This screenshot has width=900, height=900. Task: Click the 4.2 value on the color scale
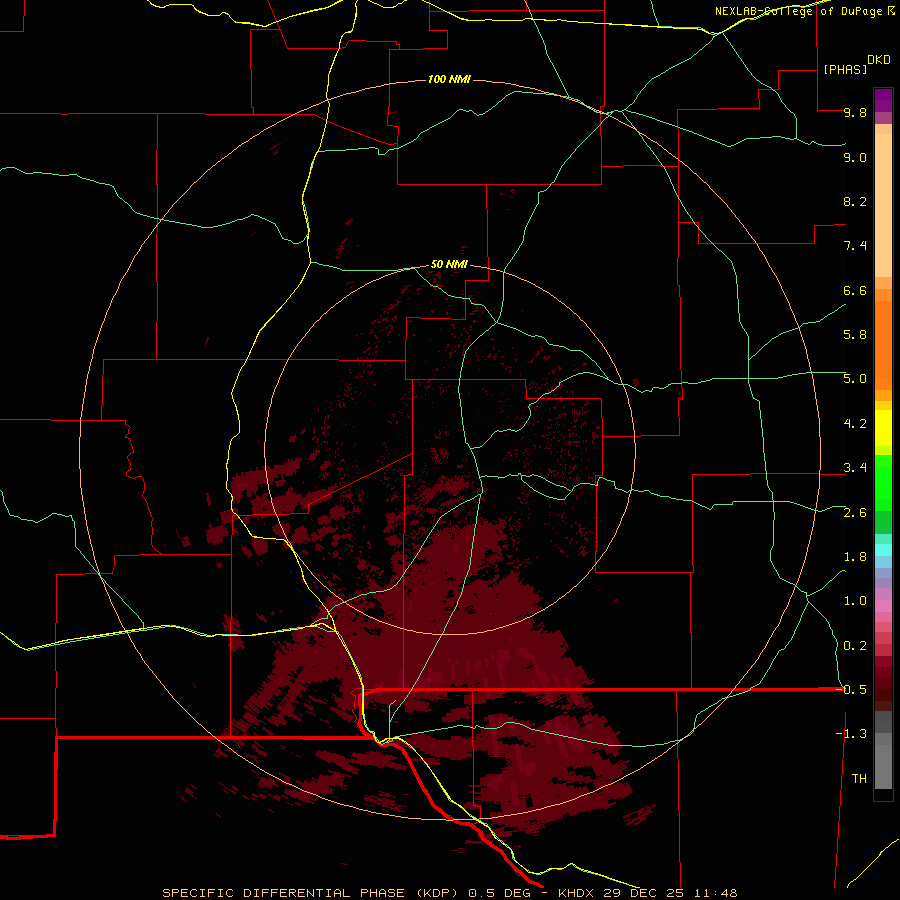click(x=855, y=424)
